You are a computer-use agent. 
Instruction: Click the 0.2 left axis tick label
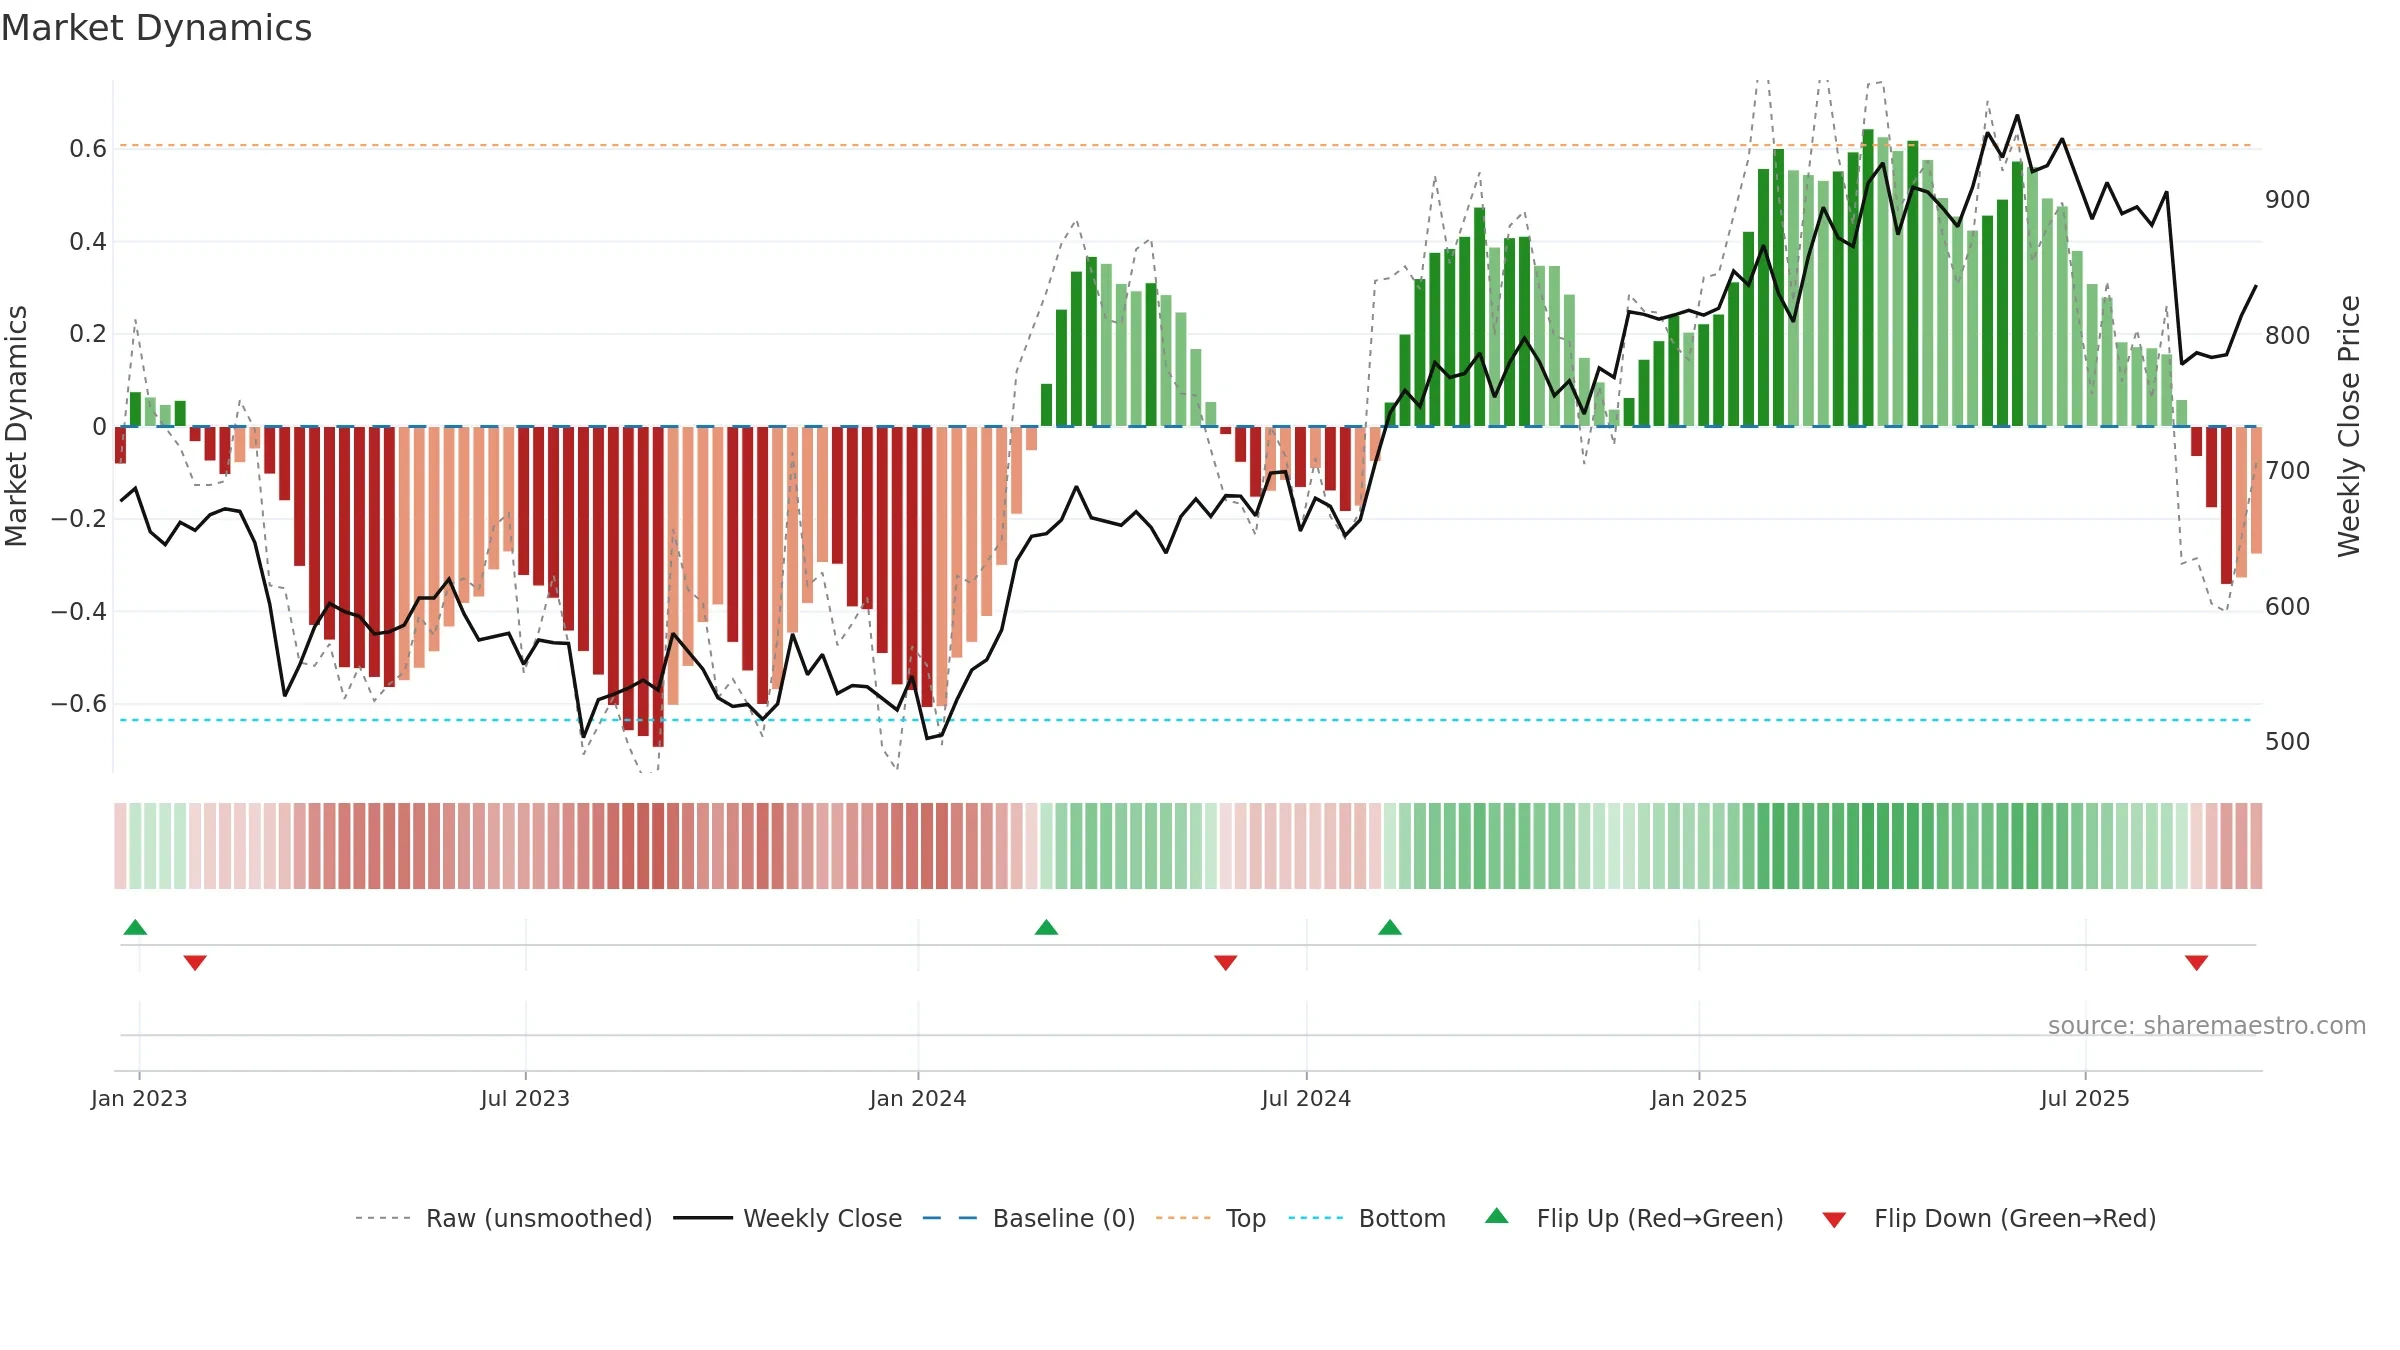tap(88, 334)
